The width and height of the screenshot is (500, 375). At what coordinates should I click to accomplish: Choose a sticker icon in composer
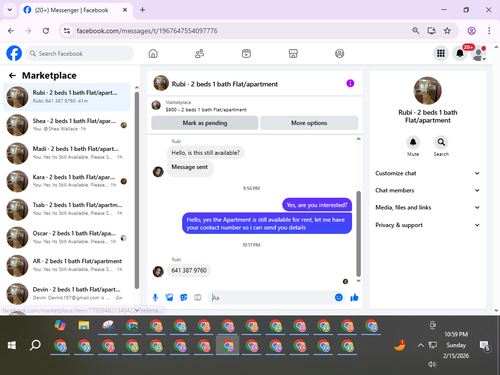click(x=184, y=297)
